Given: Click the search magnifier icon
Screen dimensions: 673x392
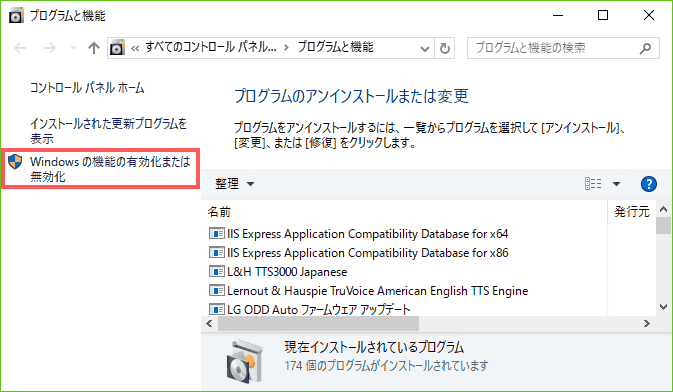Looking at the screenshot, I should (645, 48).
